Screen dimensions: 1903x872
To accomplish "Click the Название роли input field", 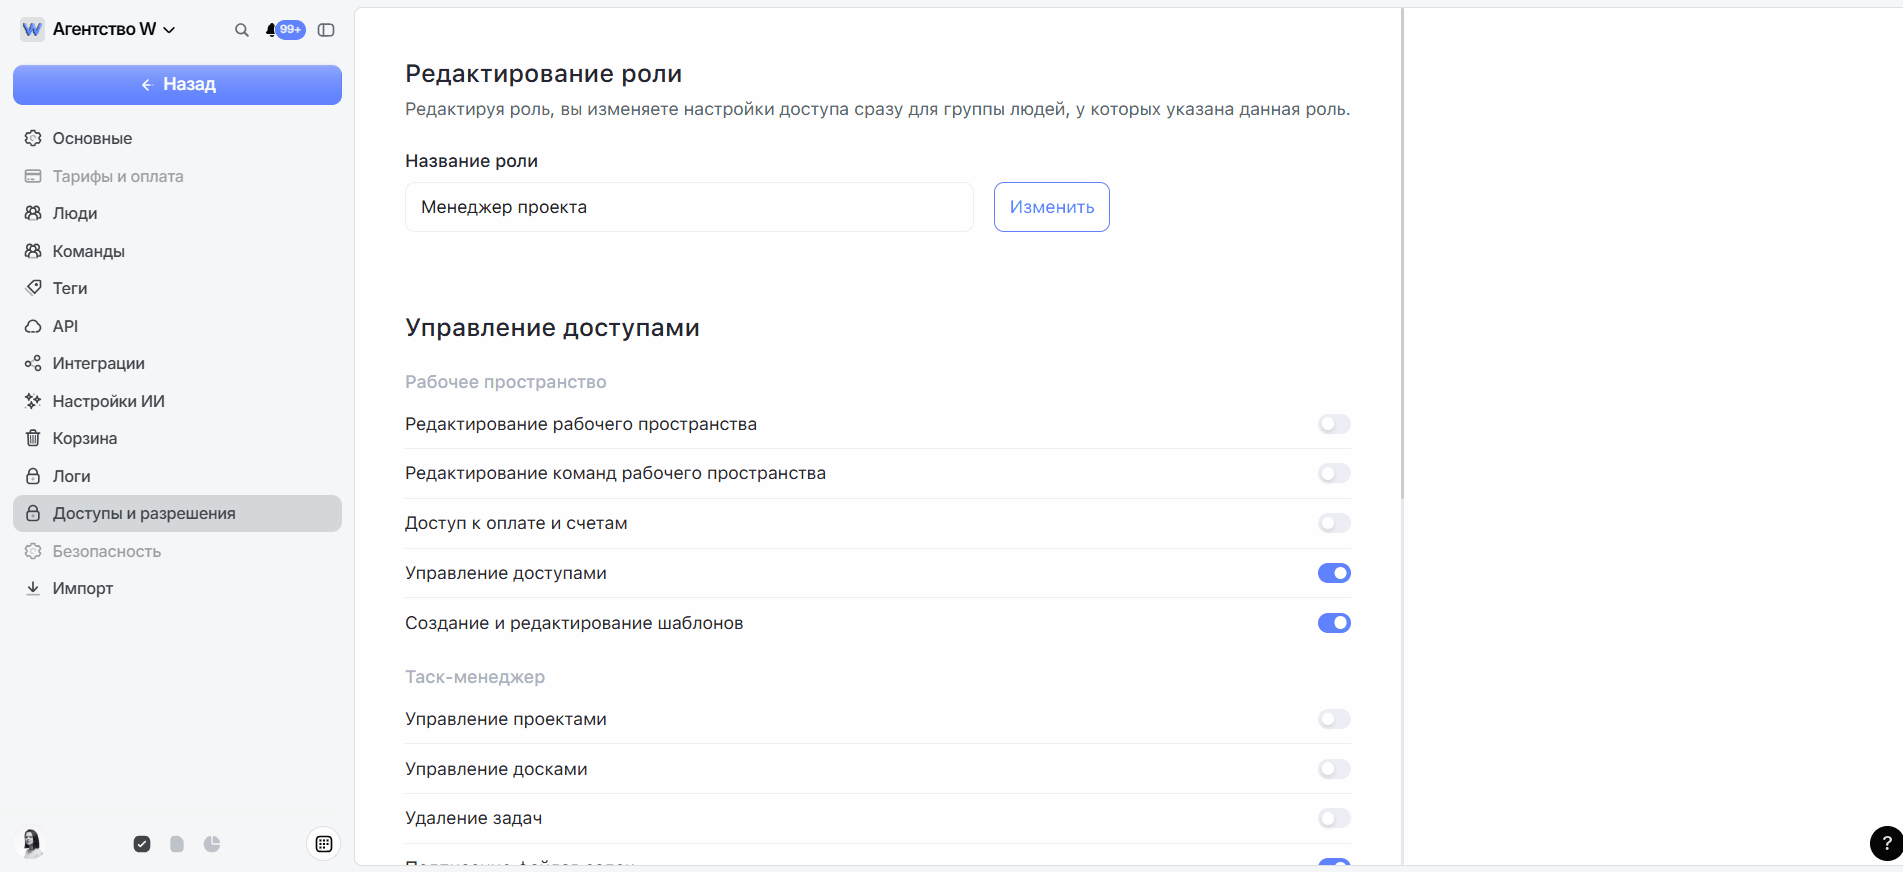I will [689, 207].
